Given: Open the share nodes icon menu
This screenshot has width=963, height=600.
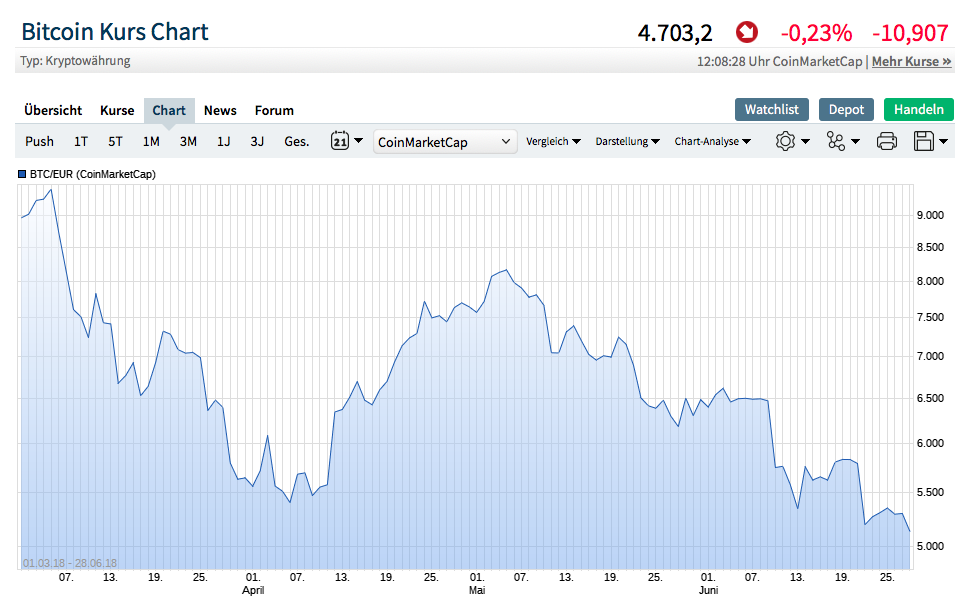Looking at the screenshot, I should coord(835,141).
